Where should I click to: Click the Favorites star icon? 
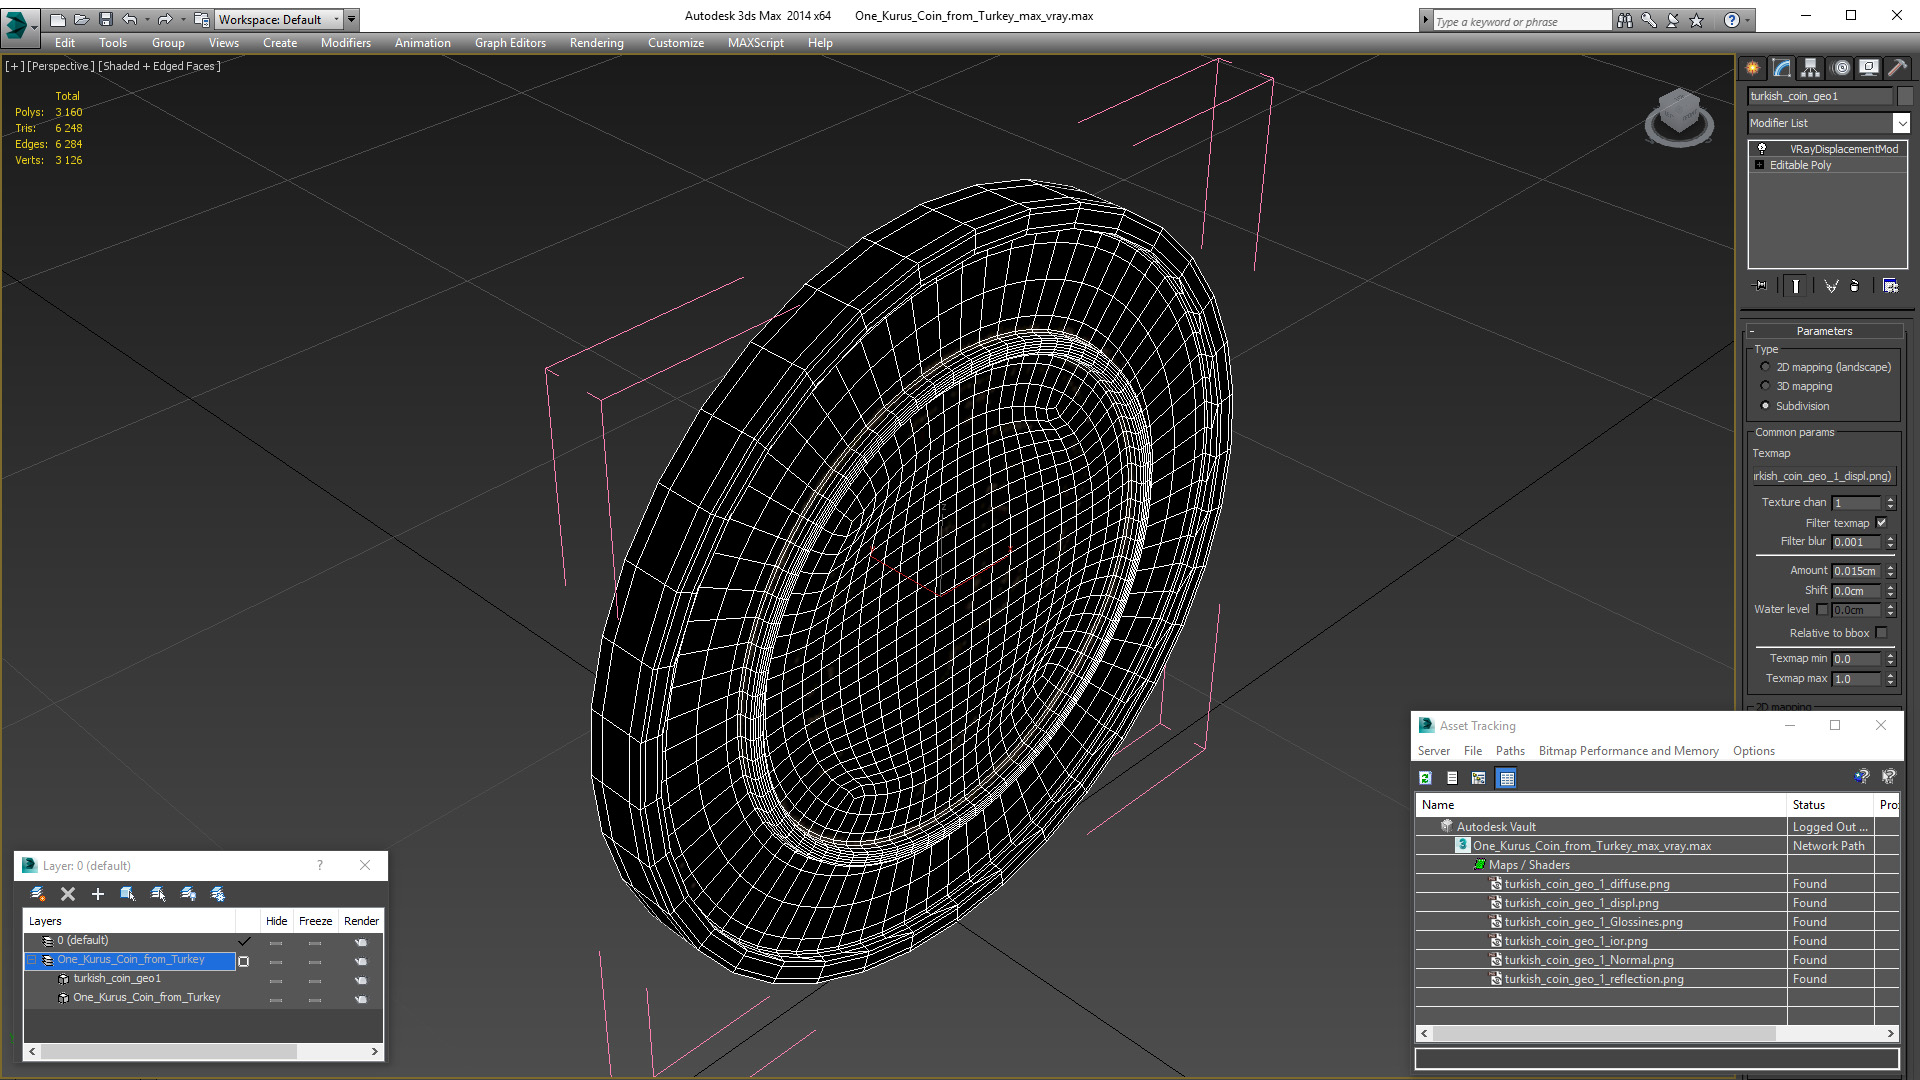point(1697,20)
